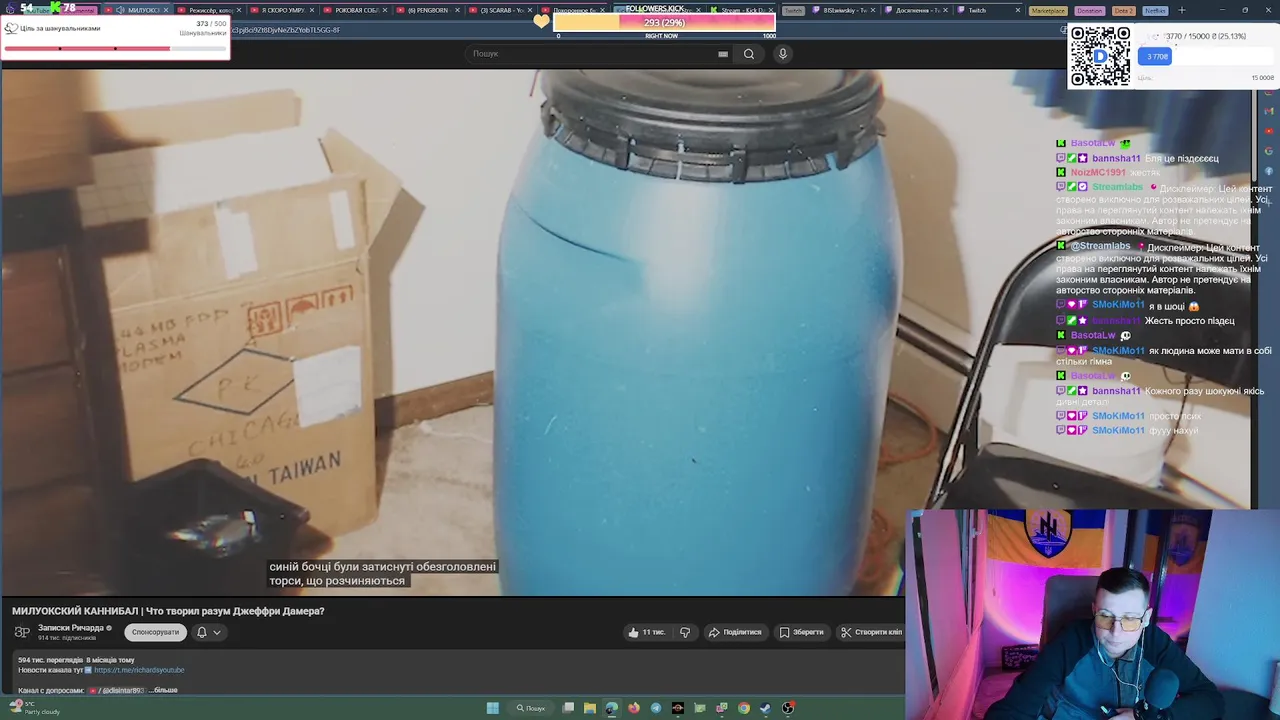
Task: Click the Ціль за шанувальниками progress bar
Action: tap(114, 48)
